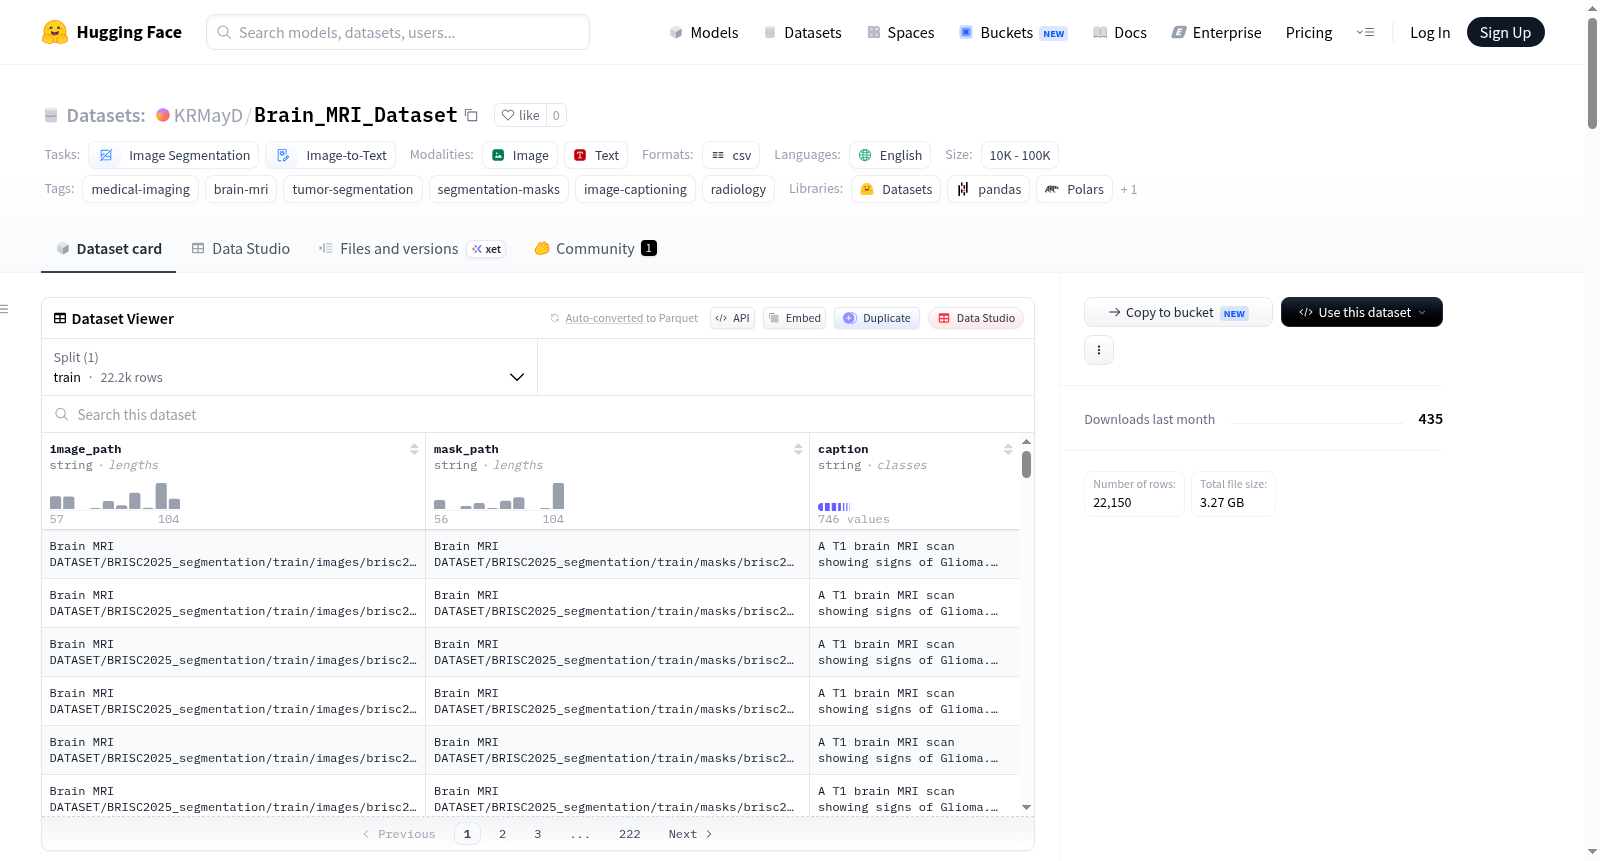The image size is (1600, 861).
Task: Click the API button in Dataset Viewer
Action: [732, 318]
